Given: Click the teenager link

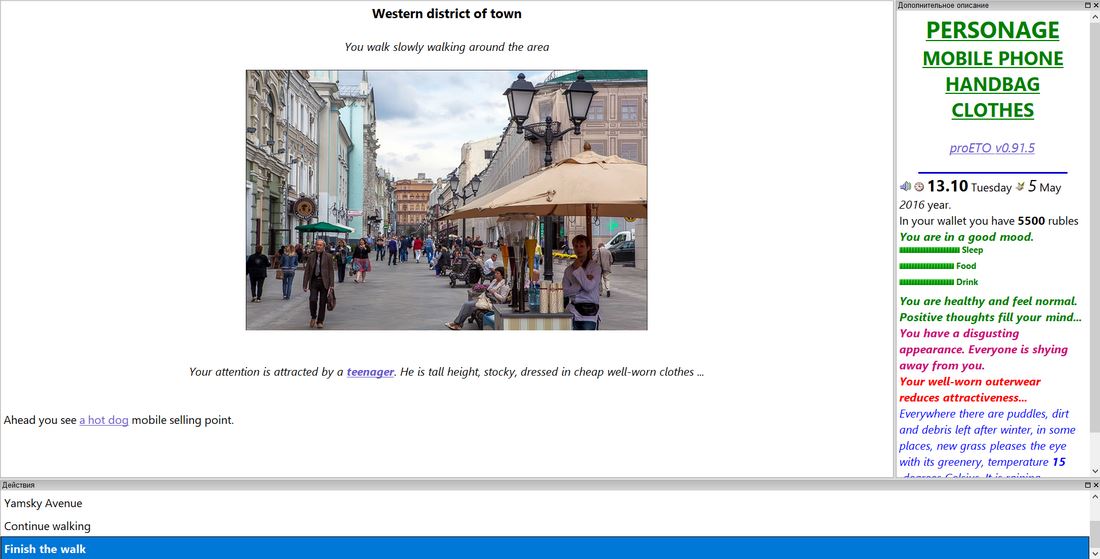Looking at the screenshot, I should 370,372.
